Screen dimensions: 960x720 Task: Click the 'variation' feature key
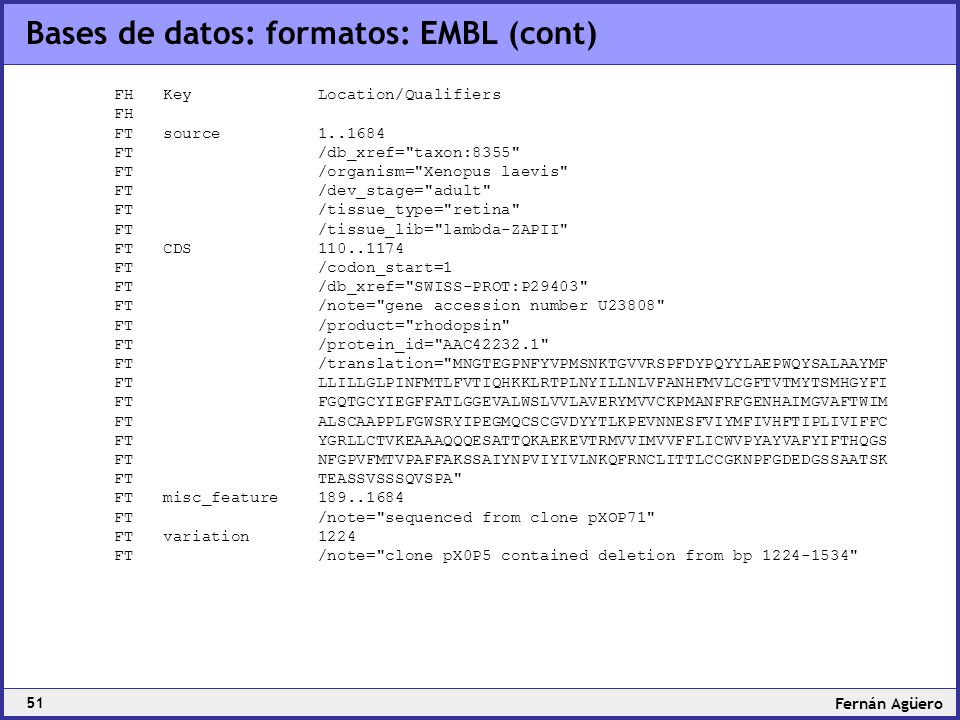pyautogui.click(x=206, y=536)
